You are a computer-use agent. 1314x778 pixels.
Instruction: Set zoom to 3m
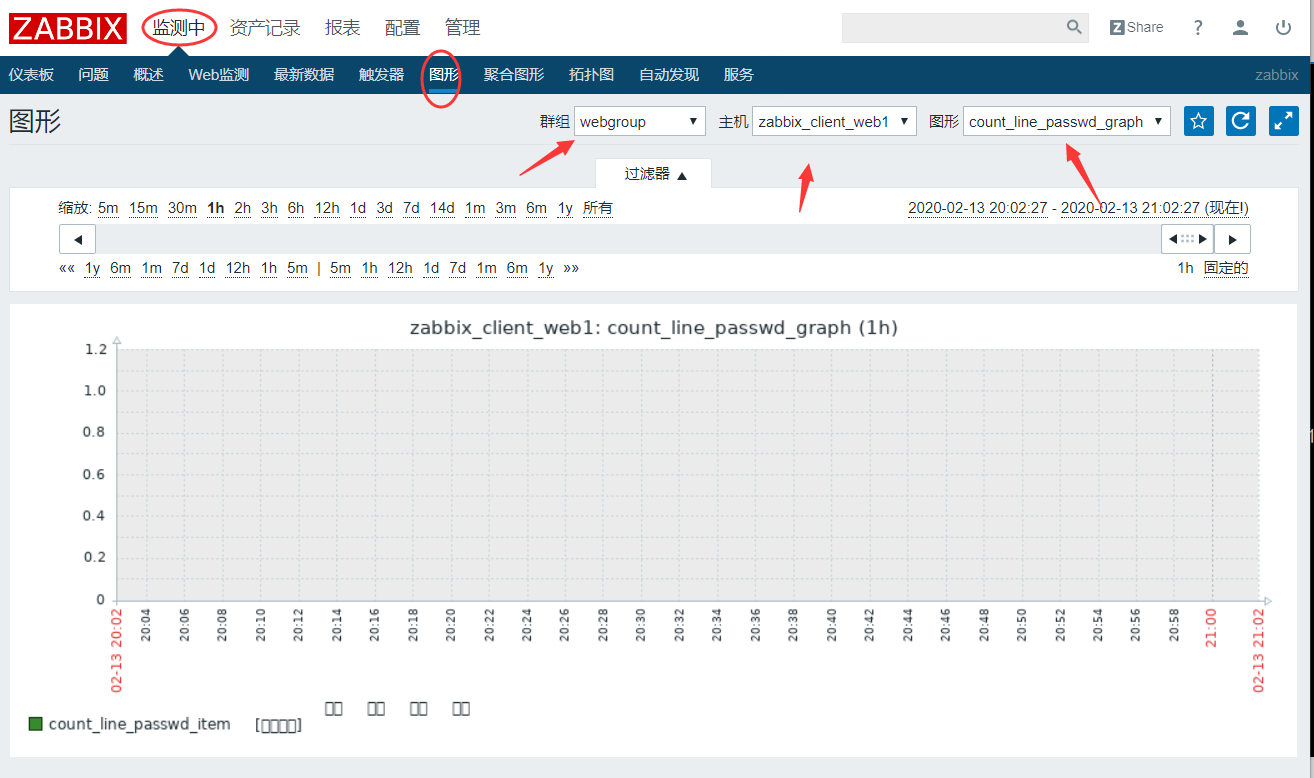point(506,208)
